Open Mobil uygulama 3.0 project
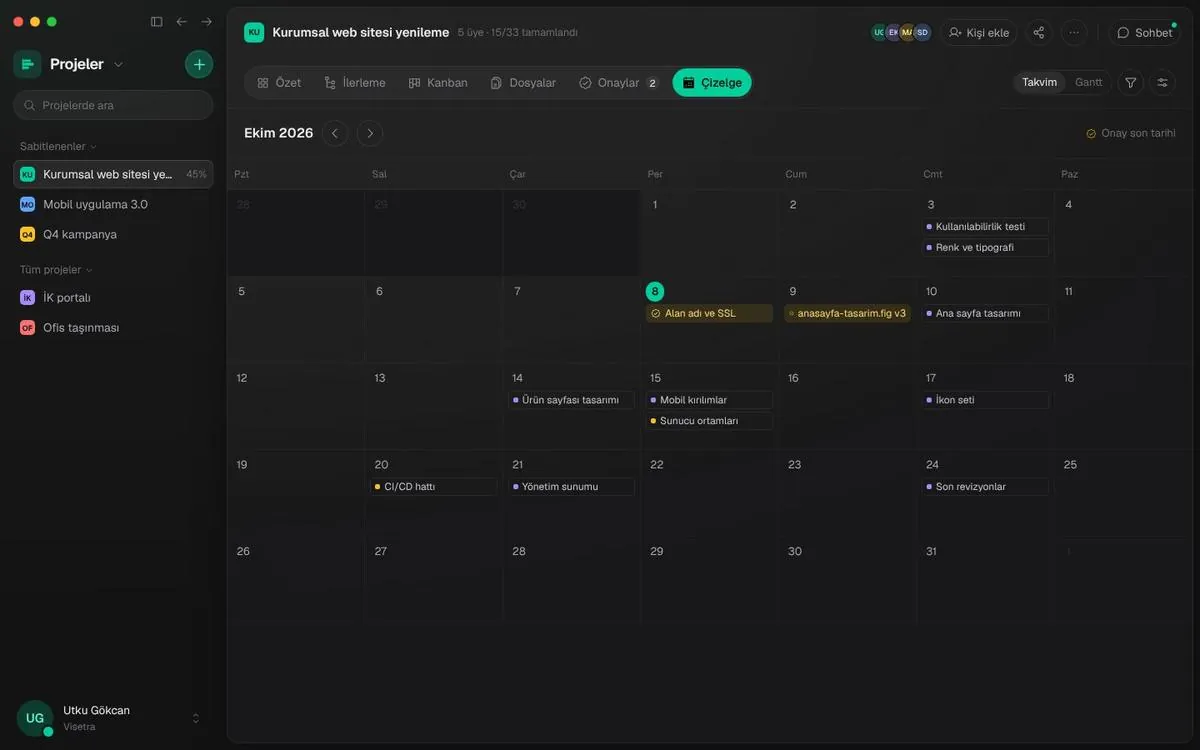 click(x=113, y=204)
